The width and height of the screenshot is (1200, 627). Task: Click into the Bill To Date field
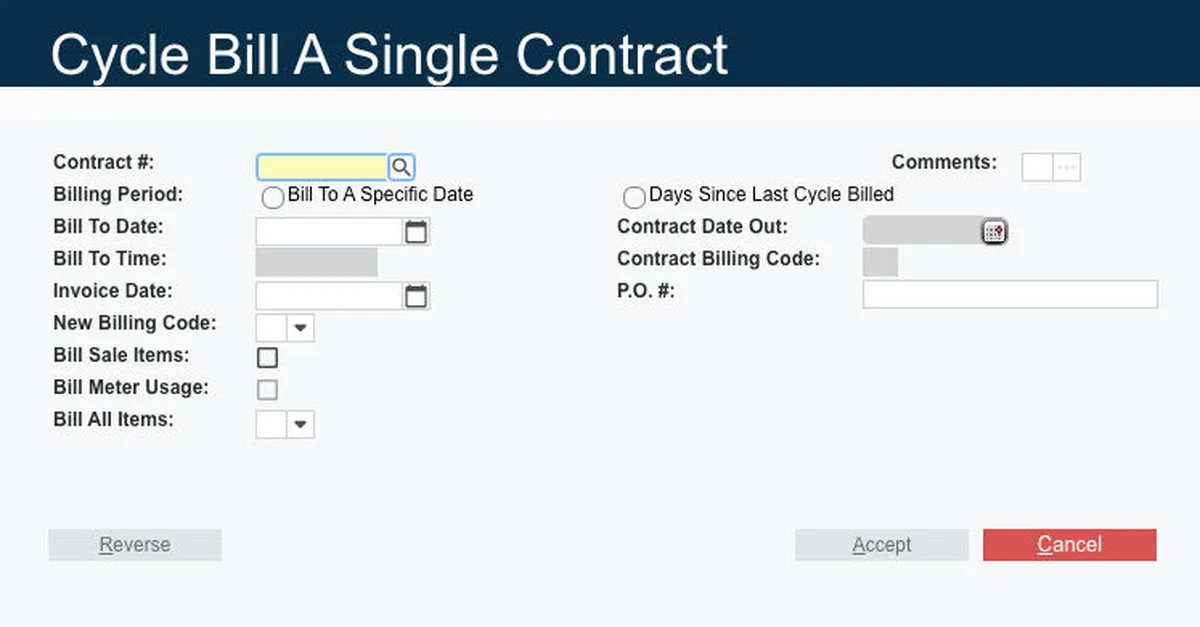[329, 232]
